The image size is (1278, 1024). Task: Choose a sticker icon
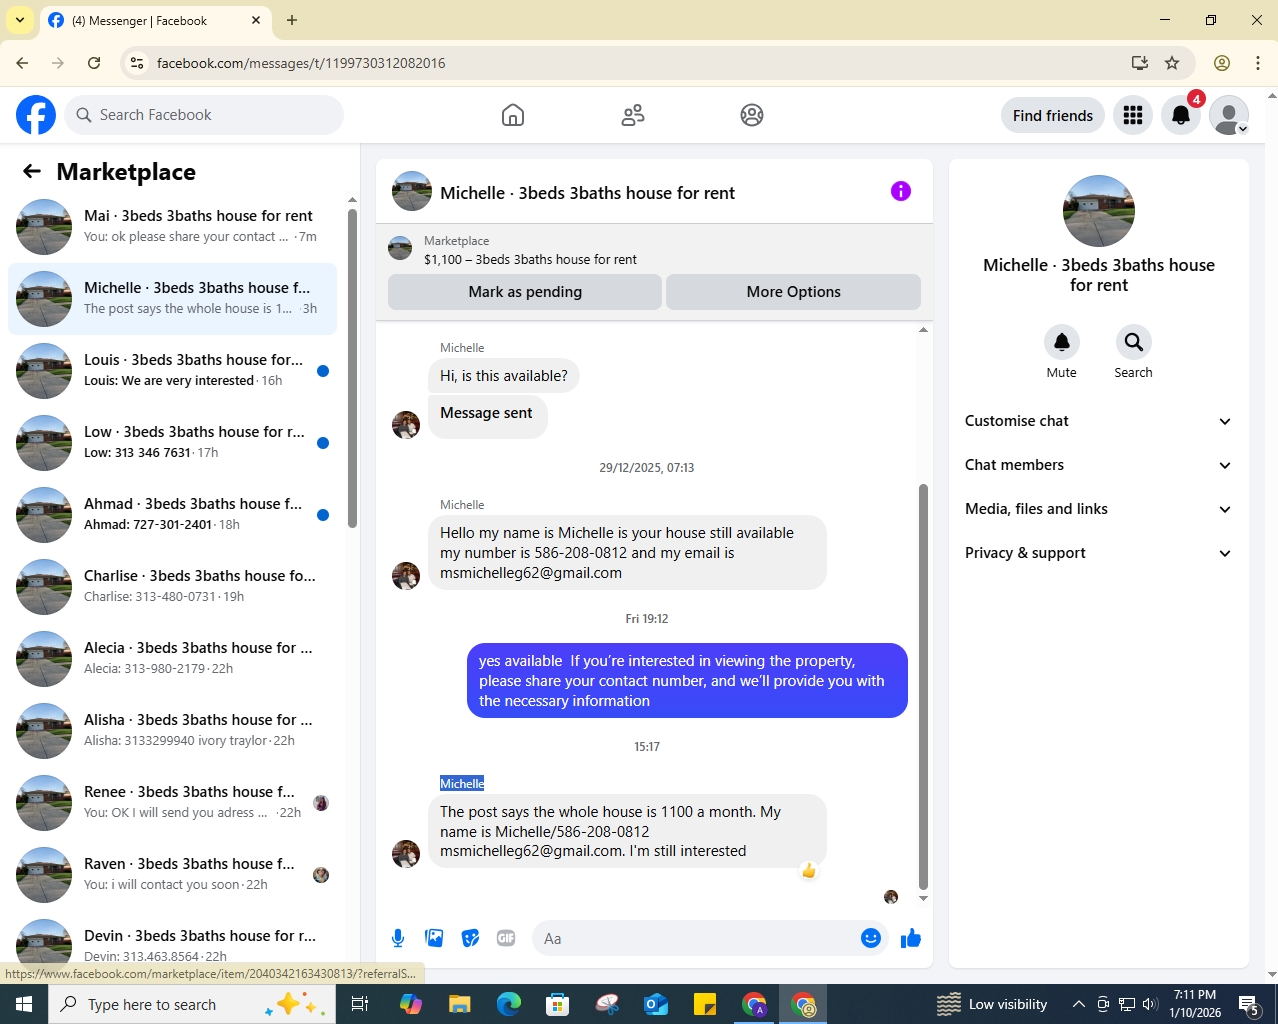tap(470, 938)
